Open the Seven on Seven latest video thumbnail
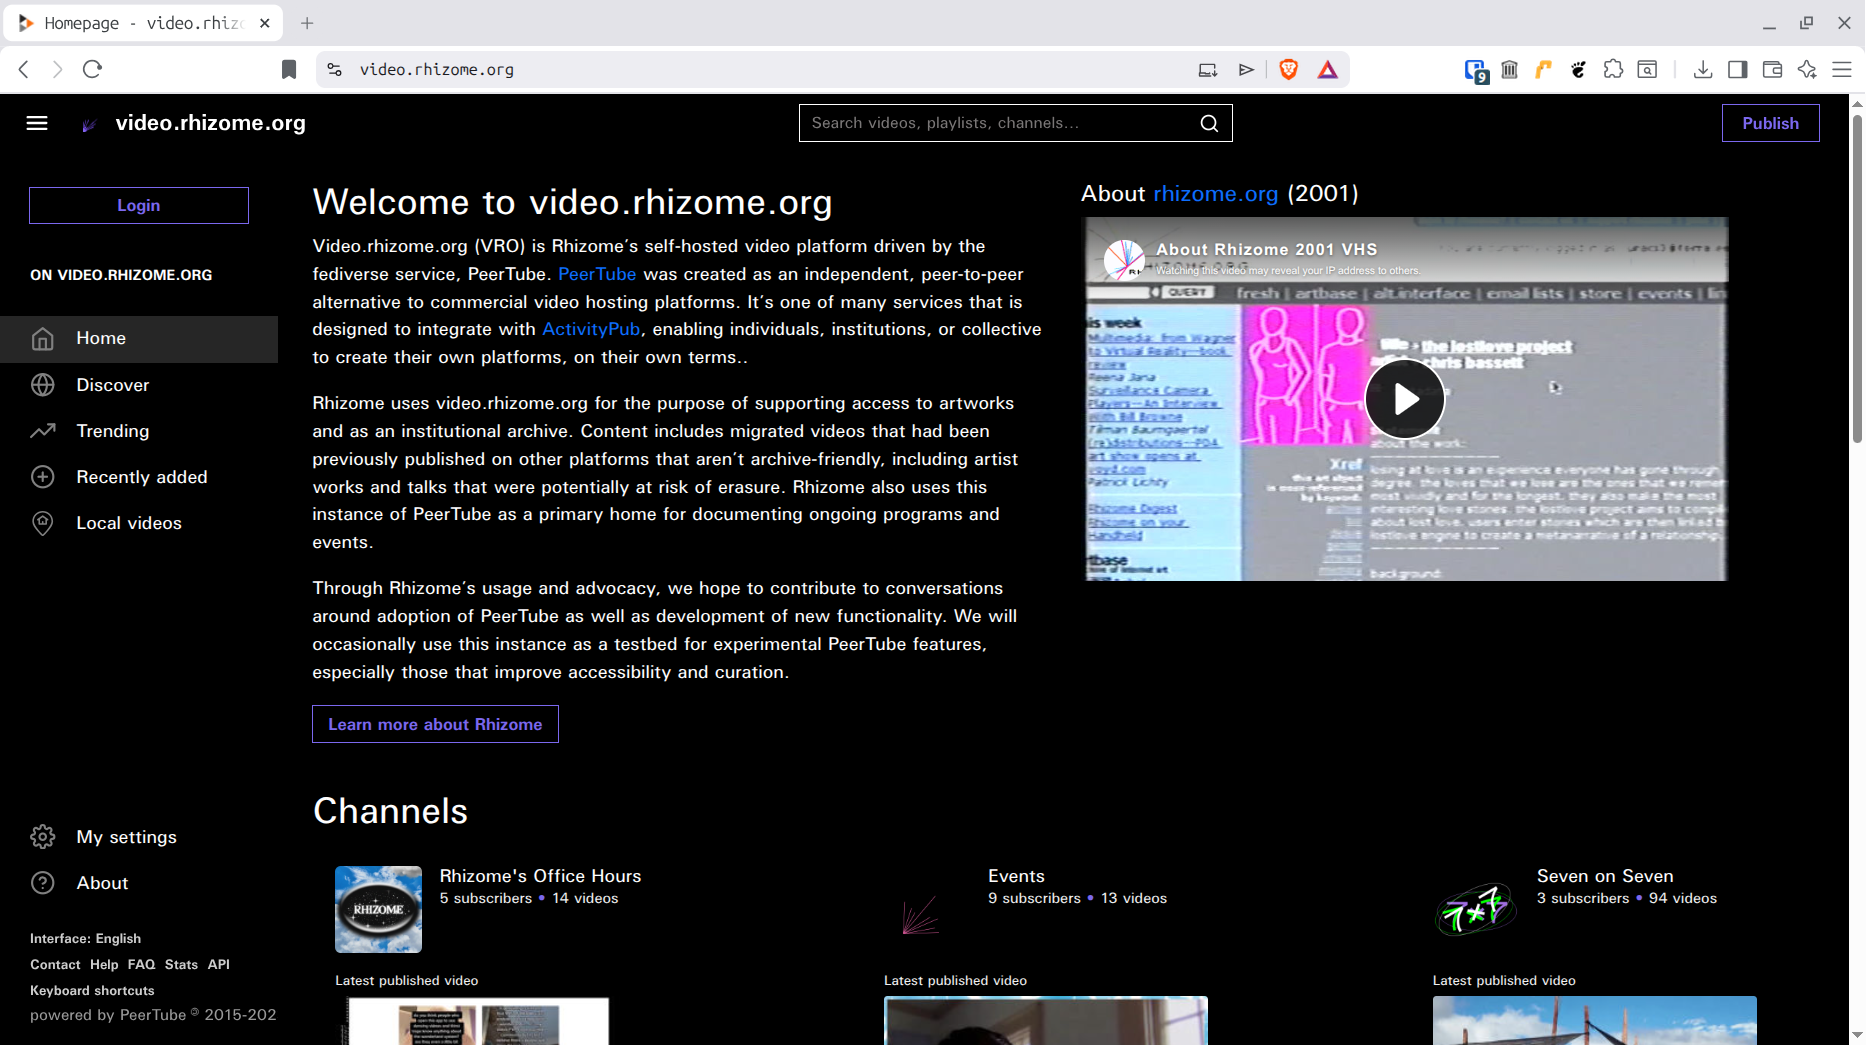The height and width of the screenshot is (1045, 1866). (1594, 1020)
